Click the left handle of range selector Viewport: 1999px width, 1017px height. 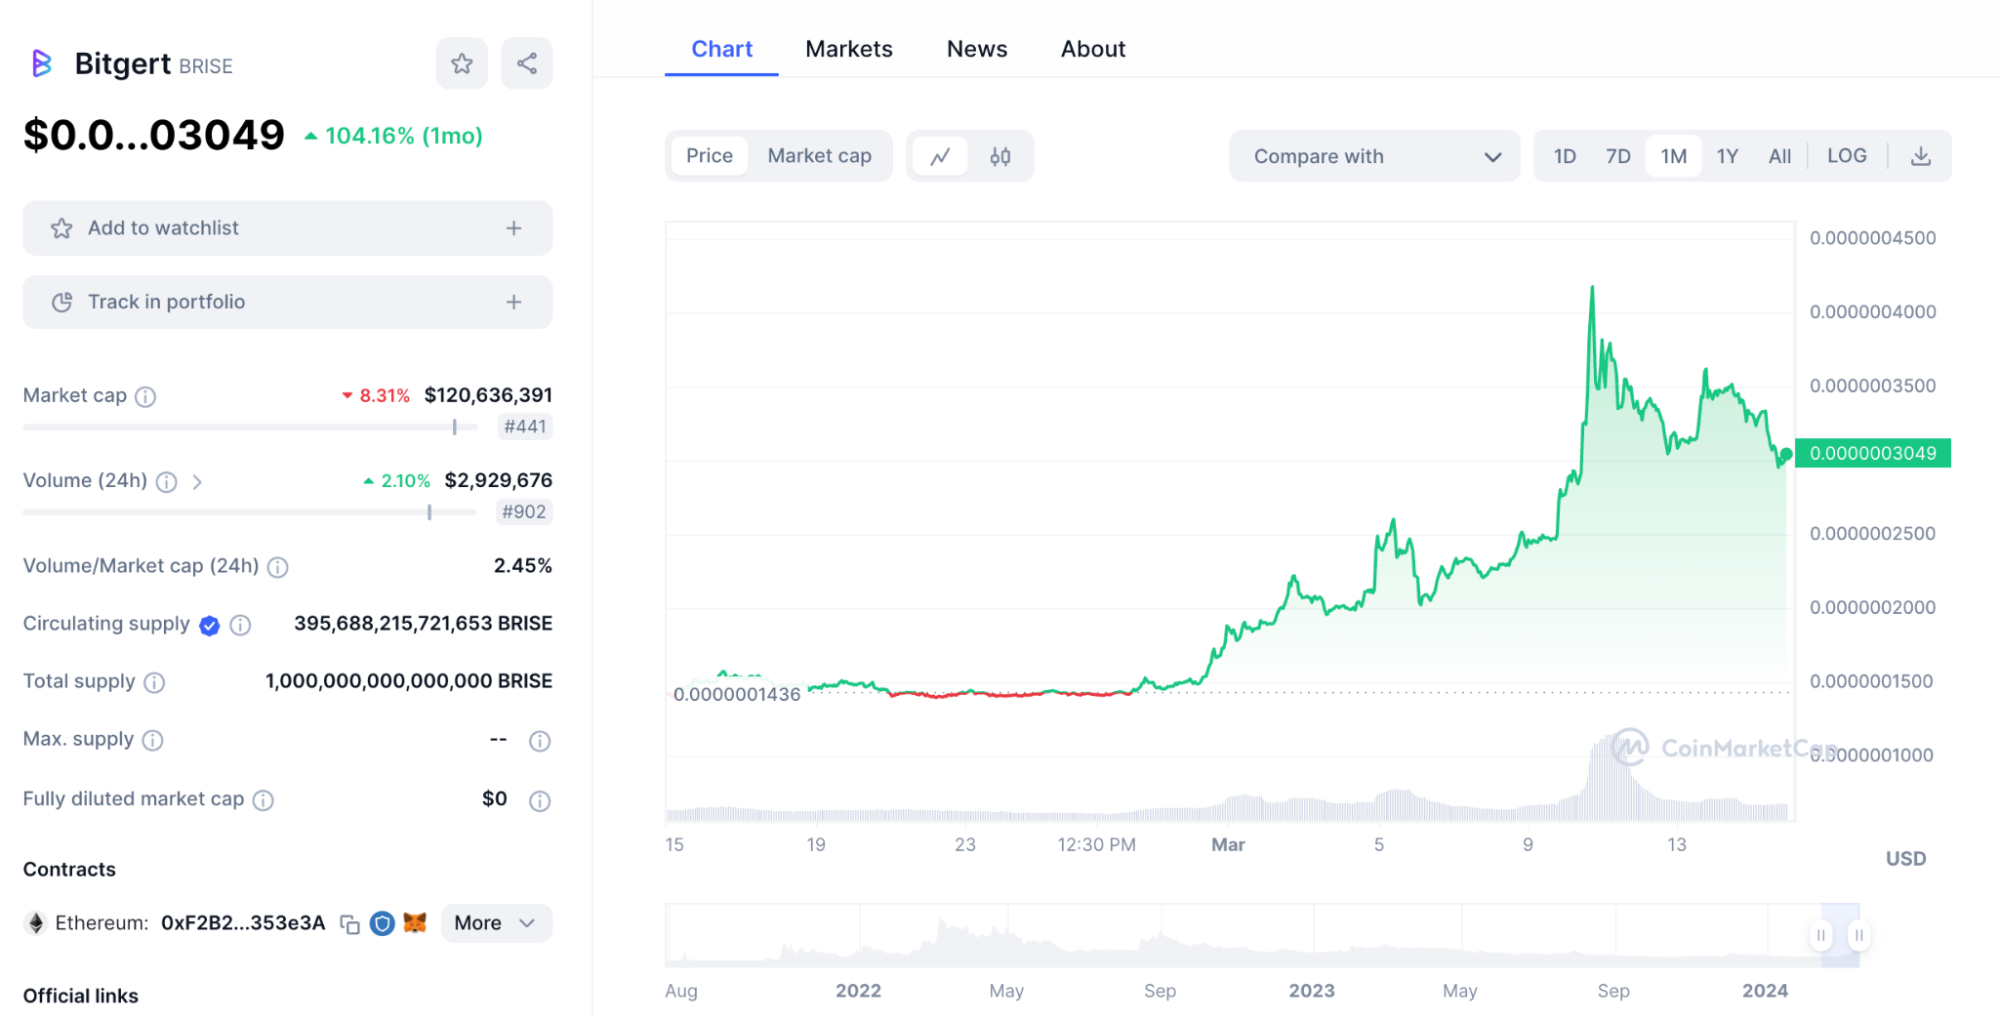(x=1821, y=935)
